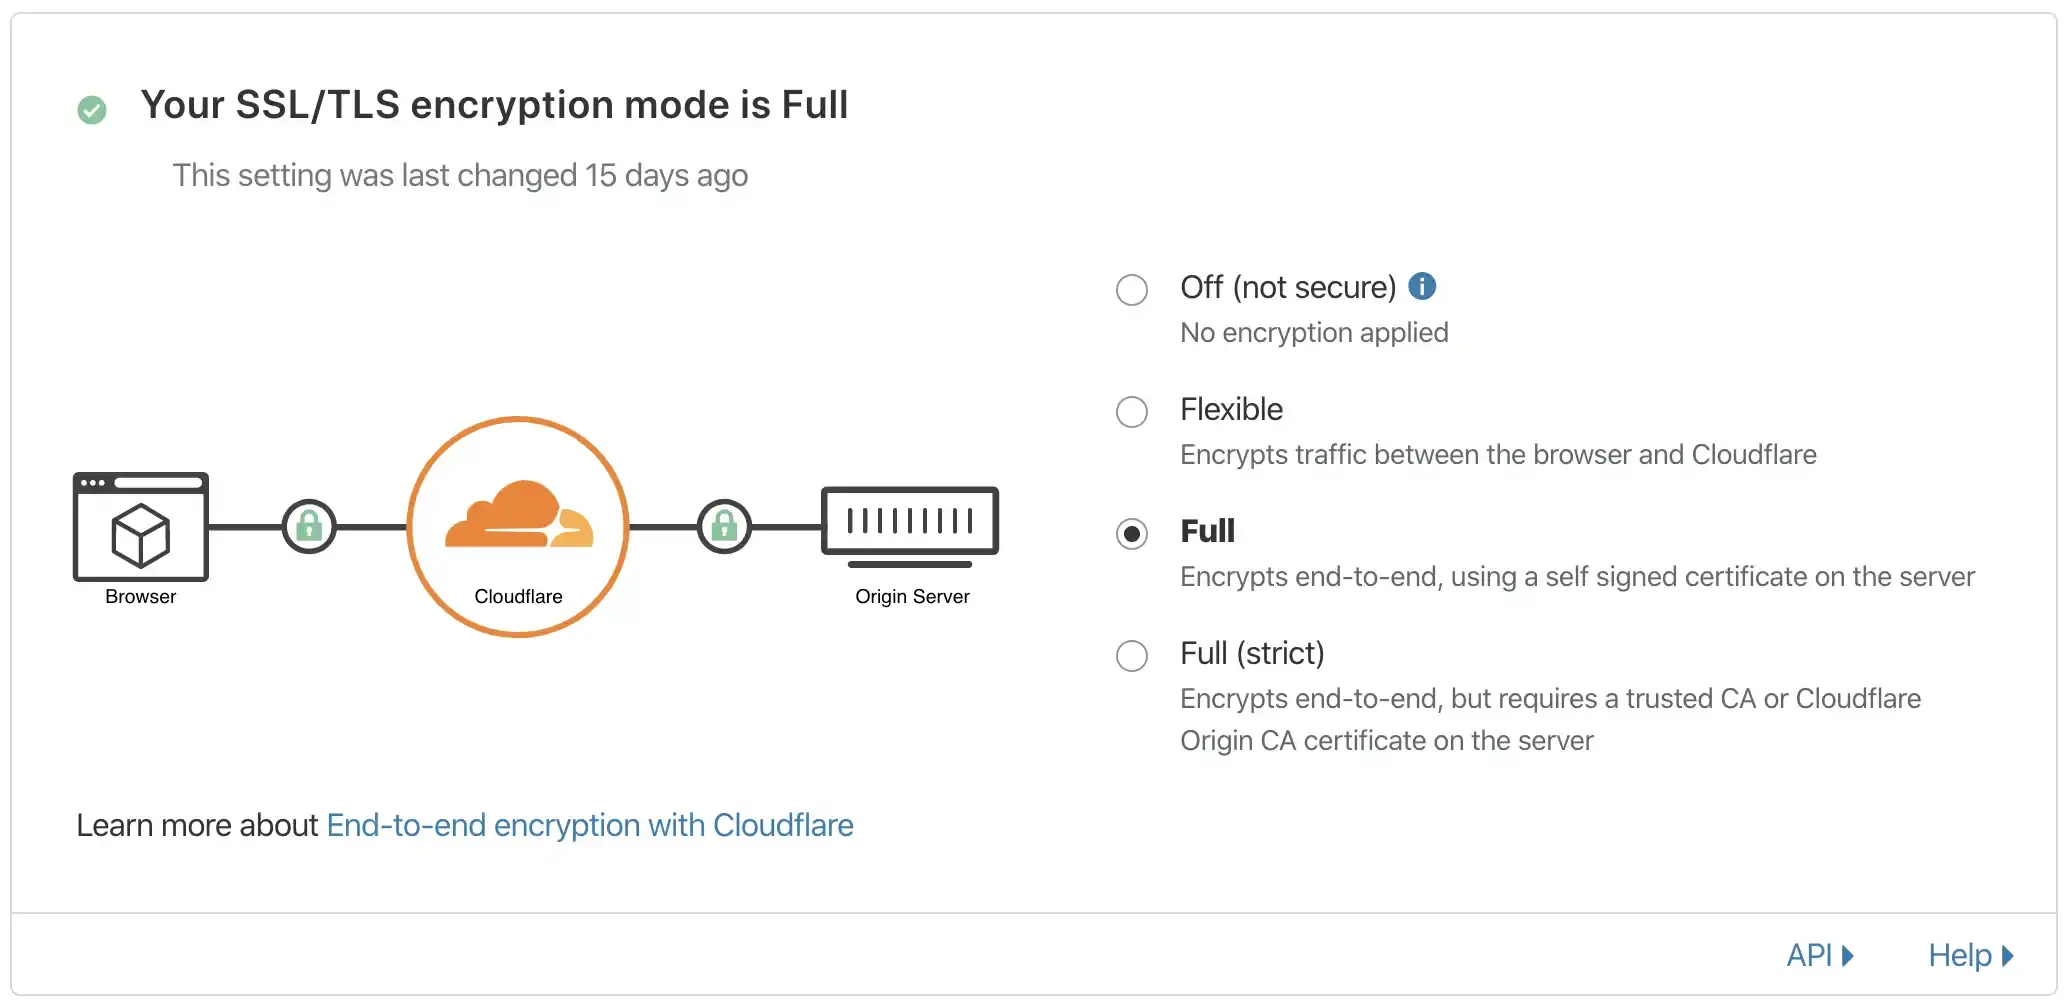Click the SSL/TLS encryption mode heading
This screenshot has width=2068, height=1006.
(494, 105)
